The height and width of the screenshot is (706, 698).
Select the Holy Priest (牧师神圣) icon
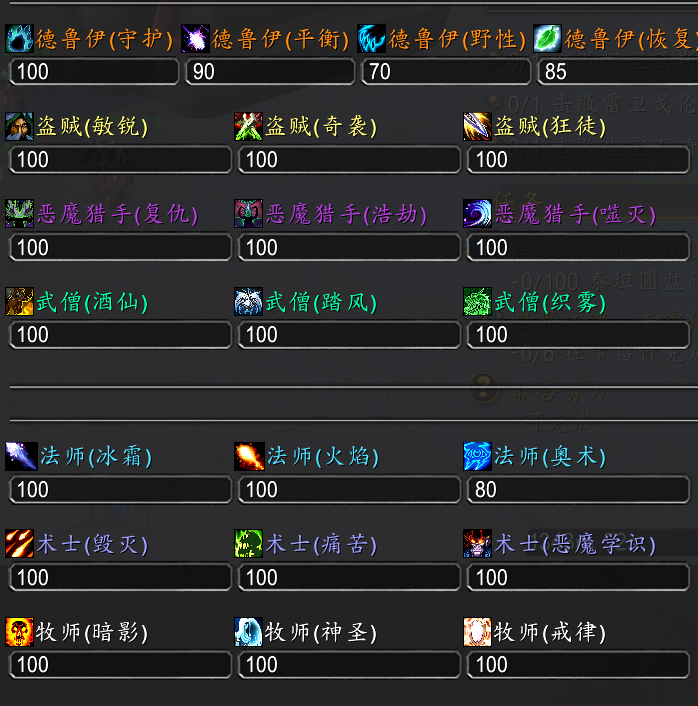coord(249,632)
